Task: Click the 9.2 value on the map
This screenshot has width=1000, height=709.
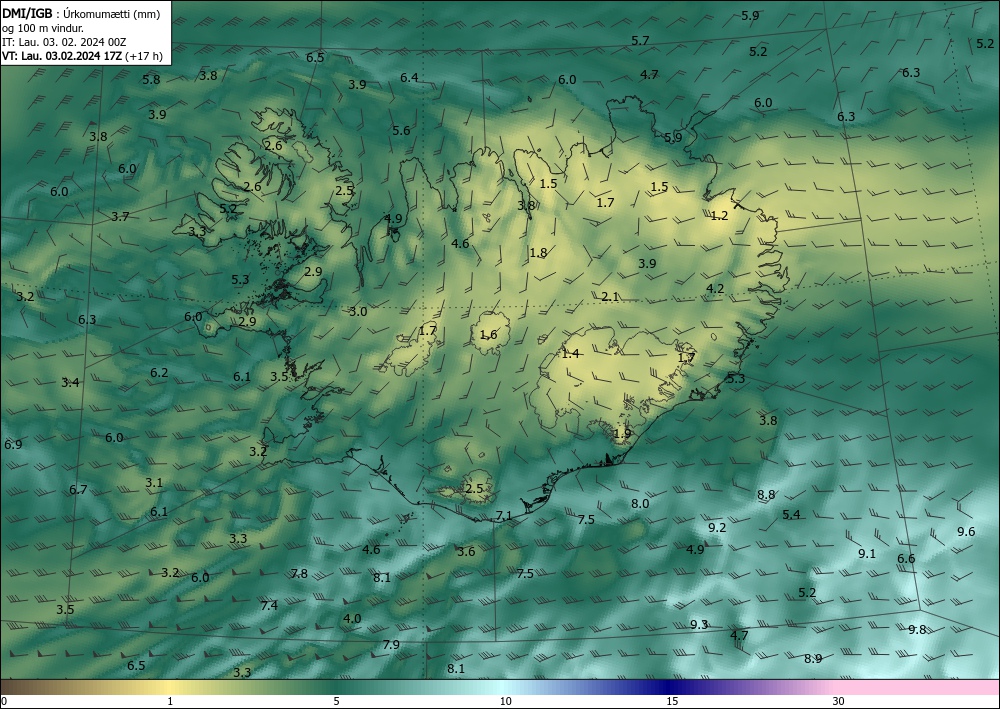Action: pyautogui.click(x=717, y=527)
